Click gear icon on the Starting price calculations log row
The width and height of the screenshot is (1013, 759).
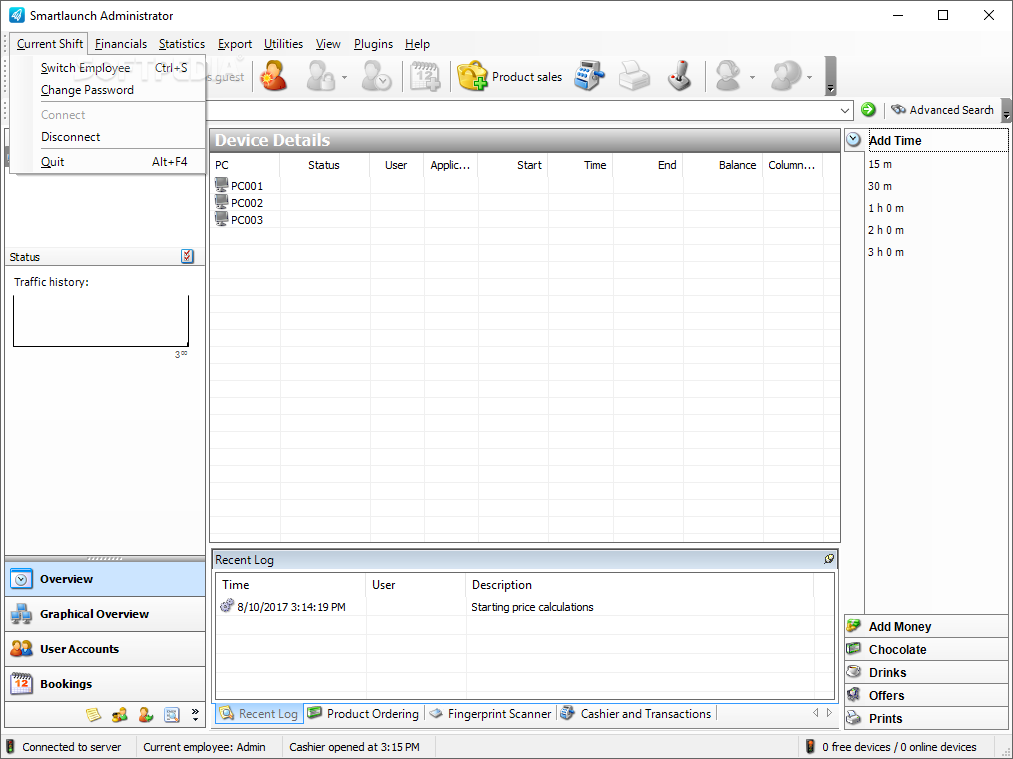pyautogui.click(x=227, y=606)
